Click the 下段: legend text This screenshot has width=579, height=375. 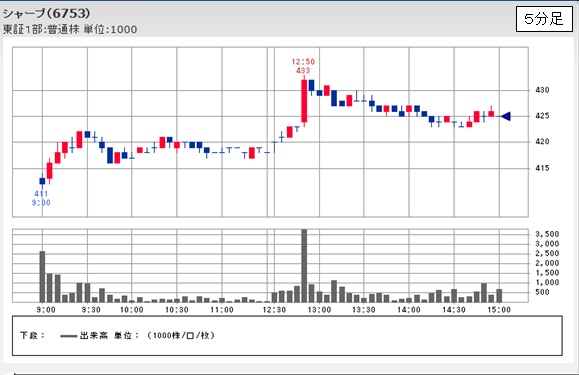(32, 336)
